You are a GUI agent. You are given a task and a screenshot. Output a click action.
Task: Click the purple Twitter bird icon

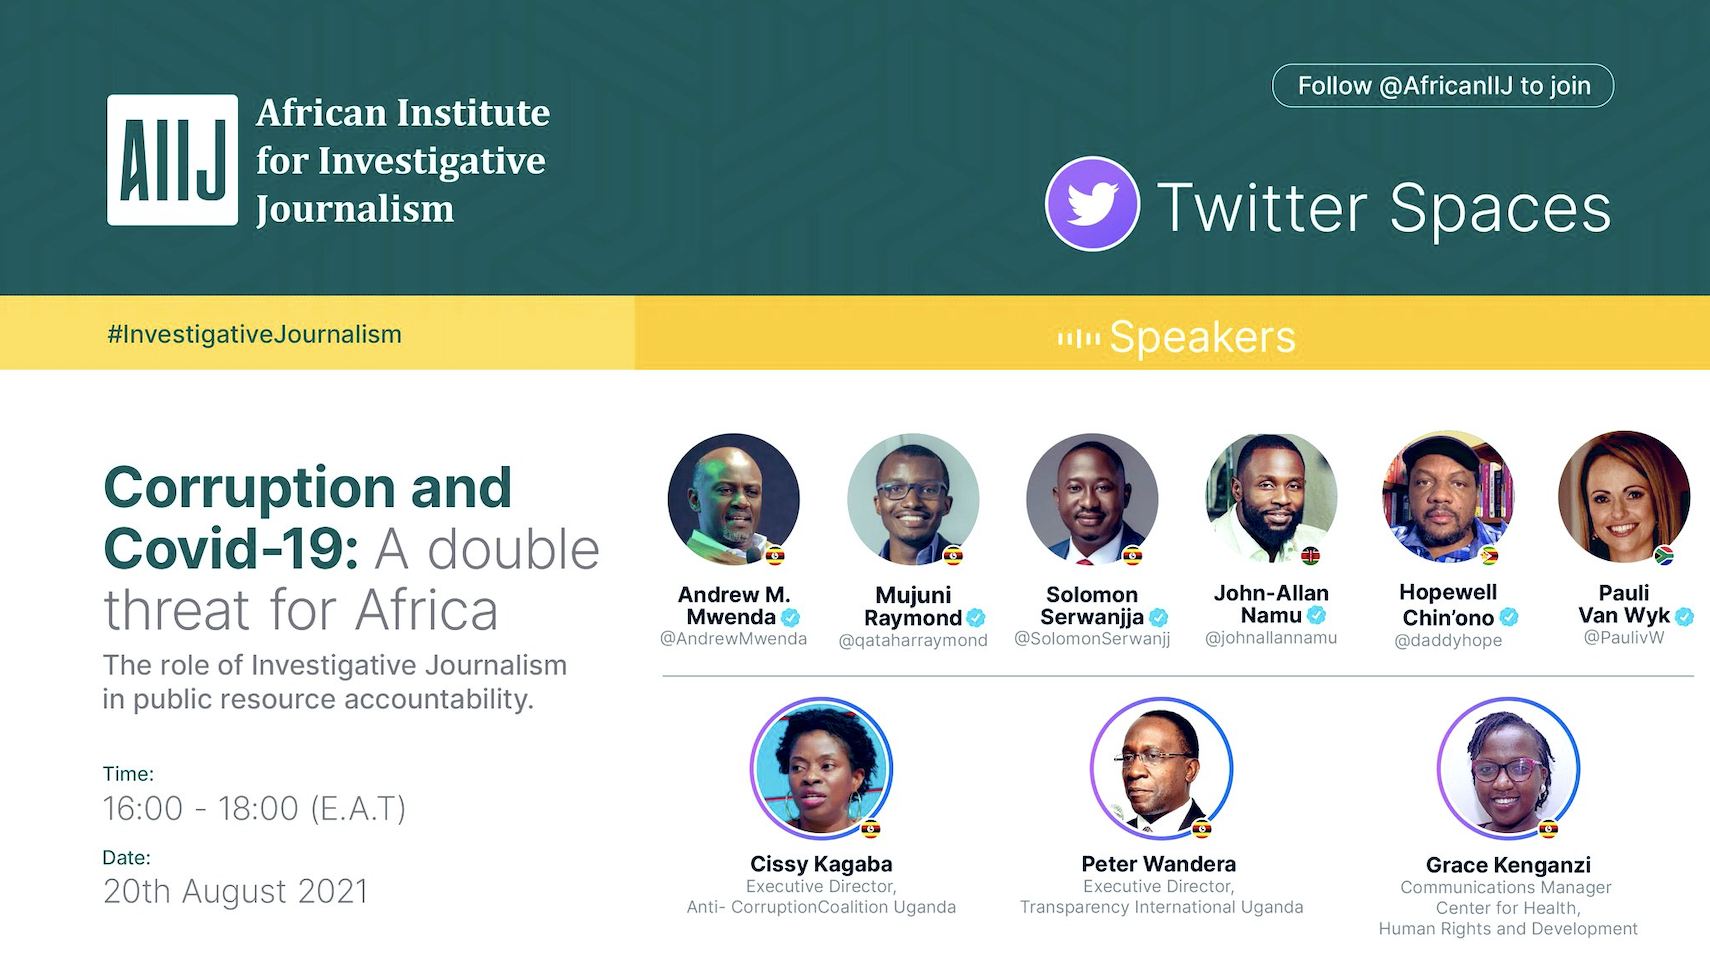pyautogui.click(x=1092, y=204)
